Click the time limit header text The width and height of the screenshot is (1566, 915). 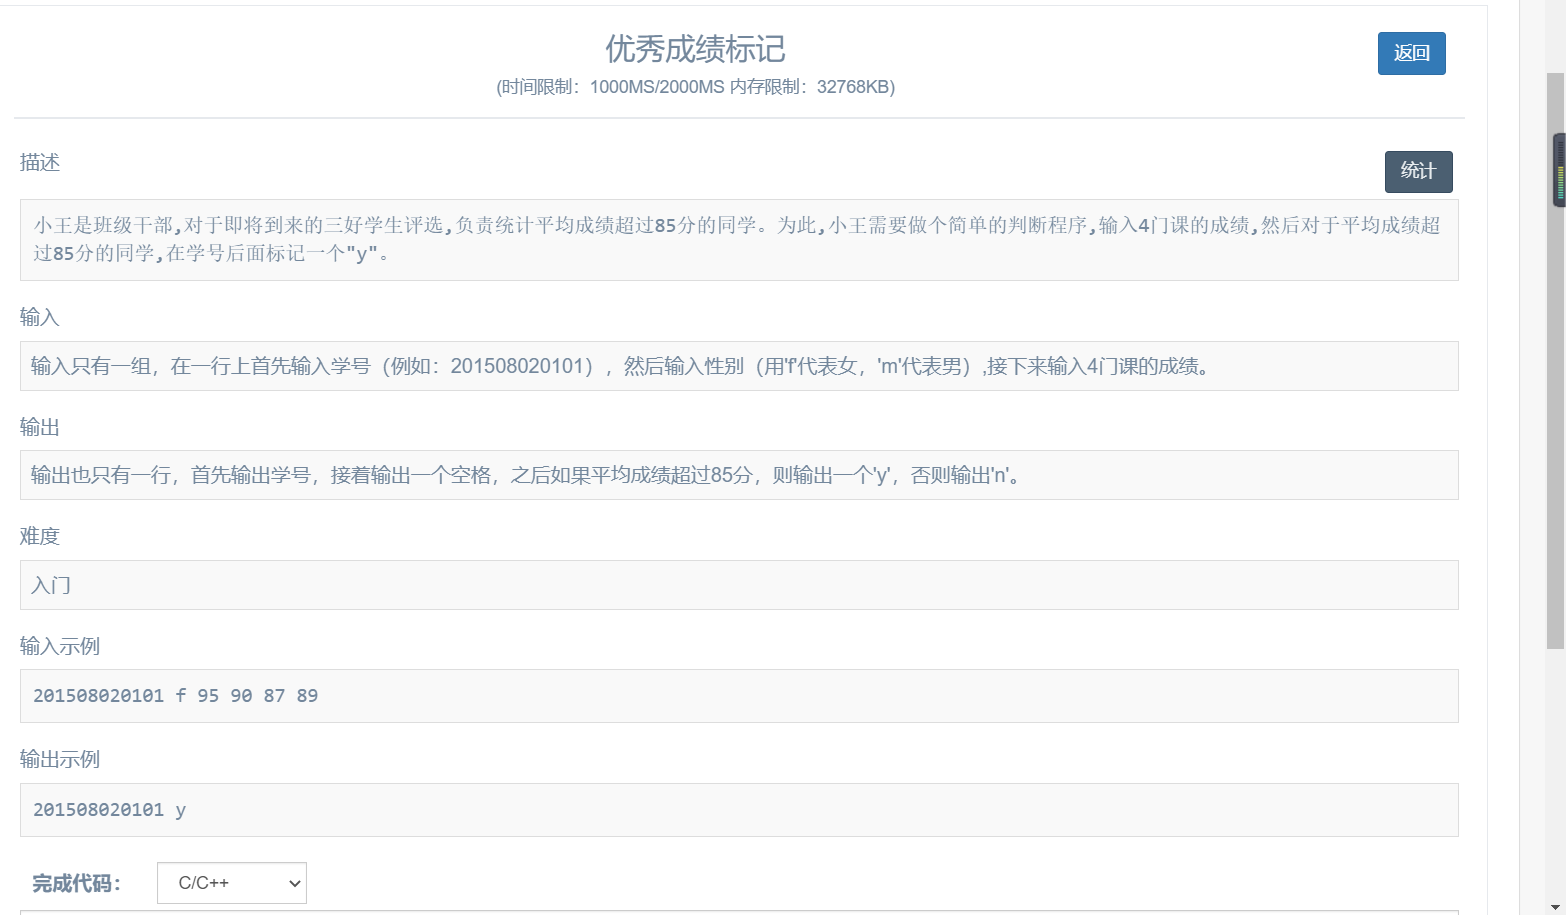coord(695,88)
